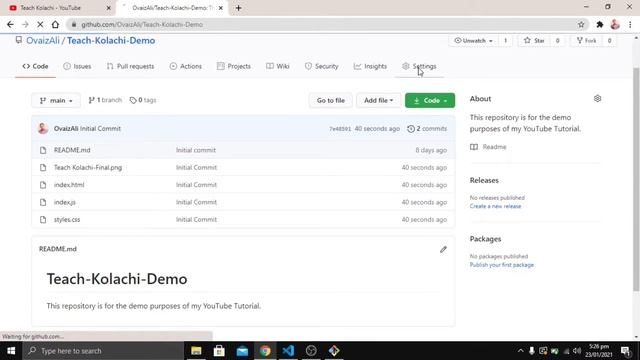Open Microsoft Store from the taskbar
640x360 pixels.
pyautogui.click(x=219, y=351)
